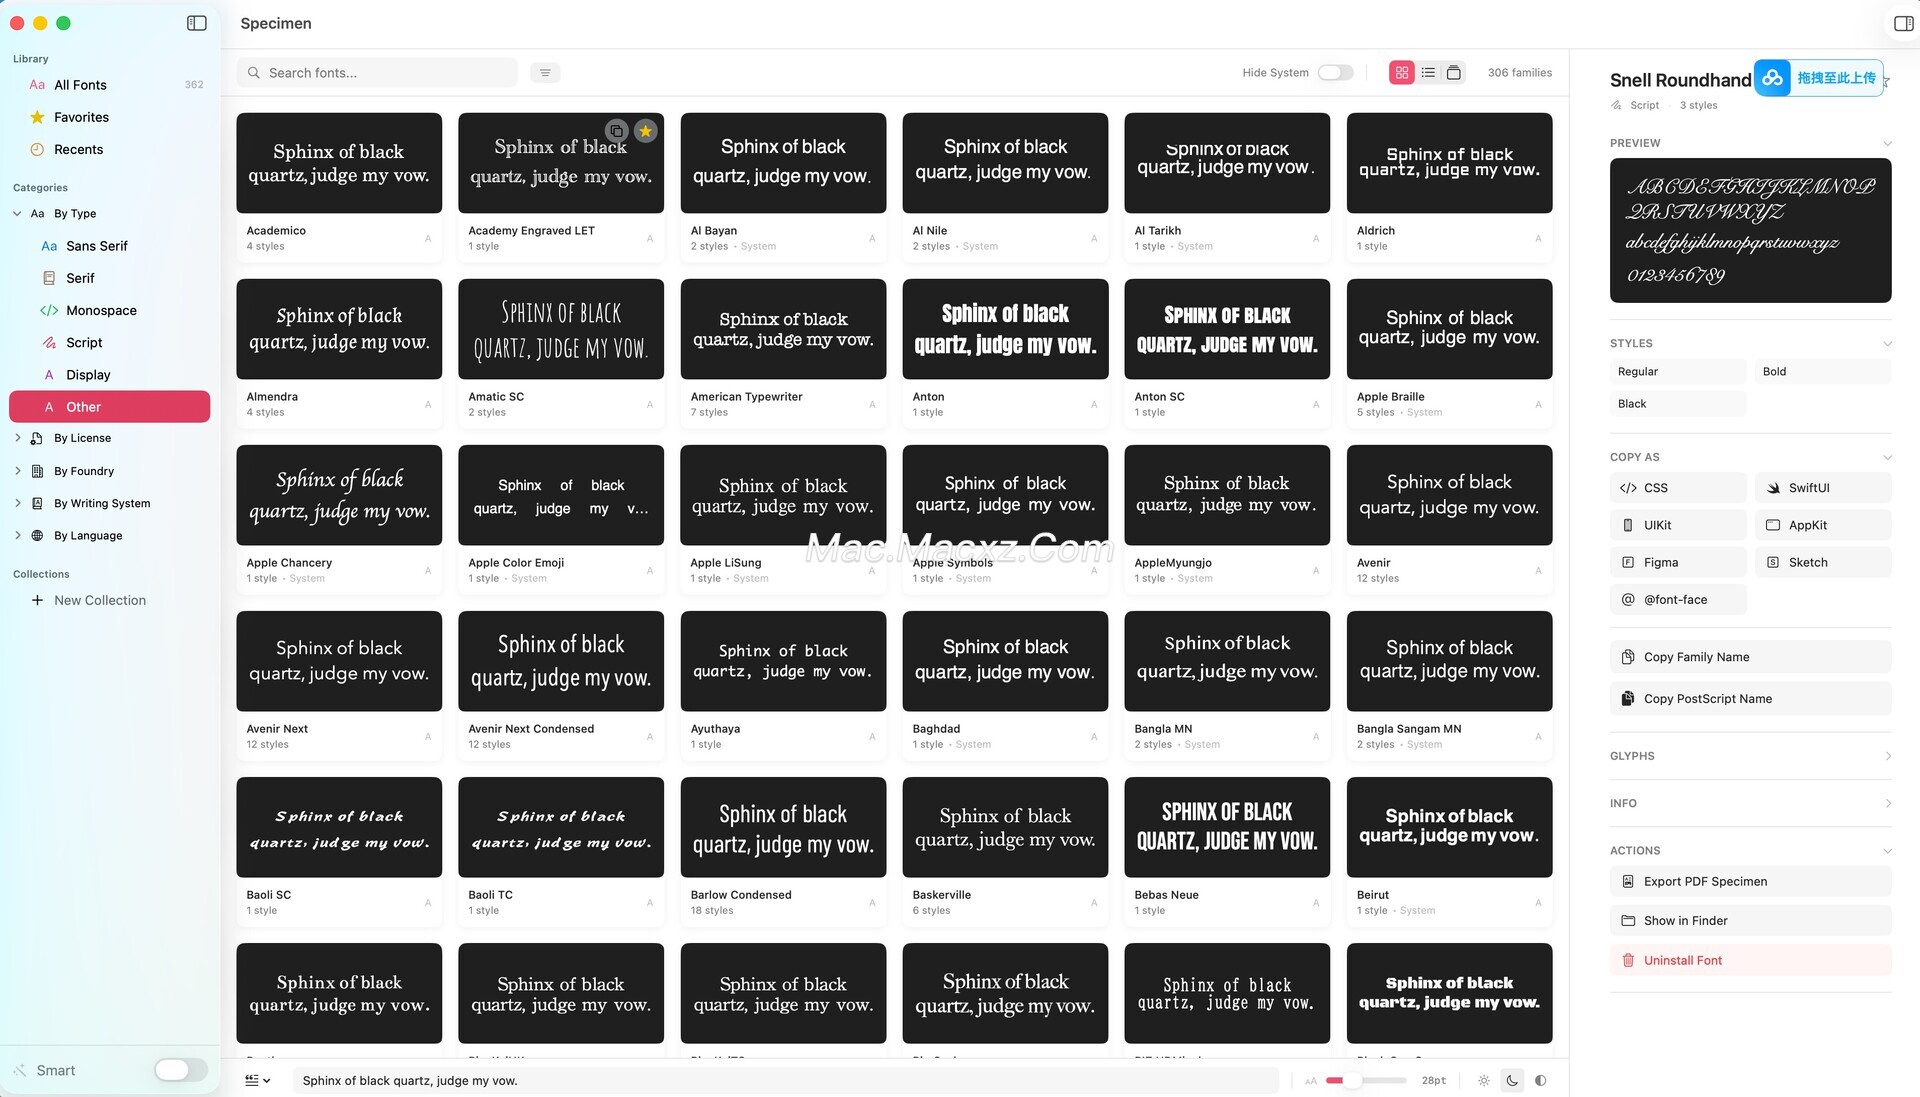Turn on Smart toggle in sidebar
Image resolution: width=1920 pixels, height=1097 pixels.
click(180, 1070)
